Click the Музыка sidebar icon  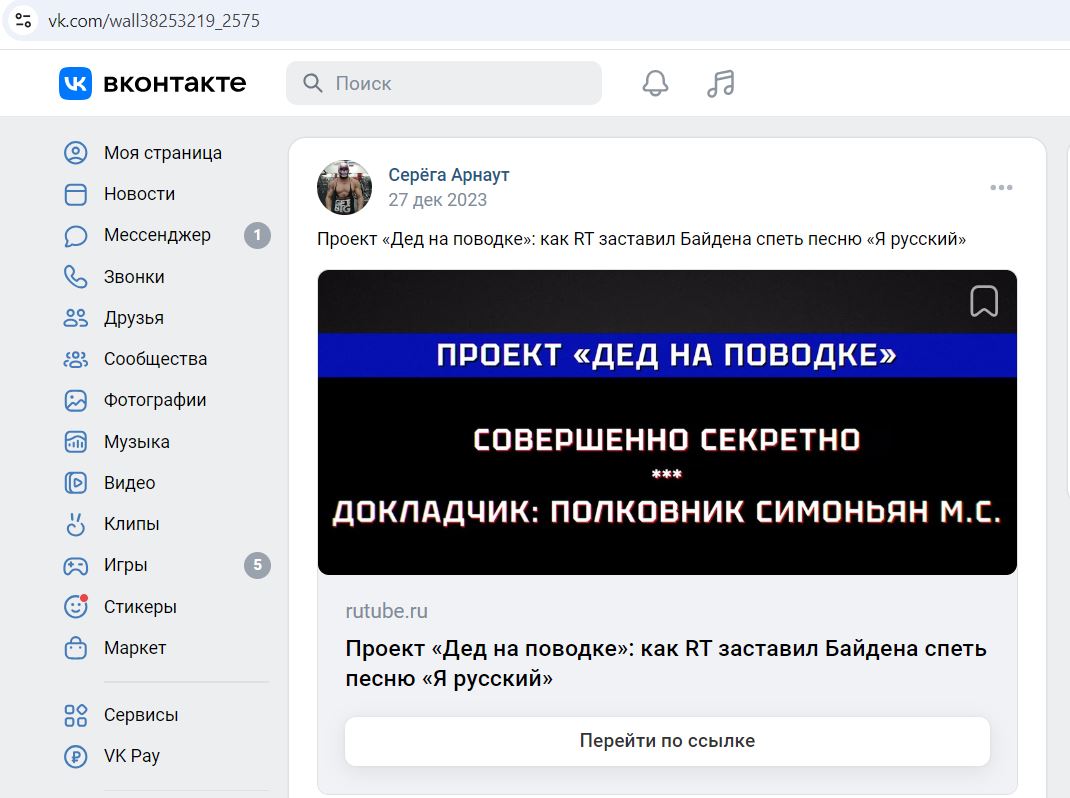76,442
